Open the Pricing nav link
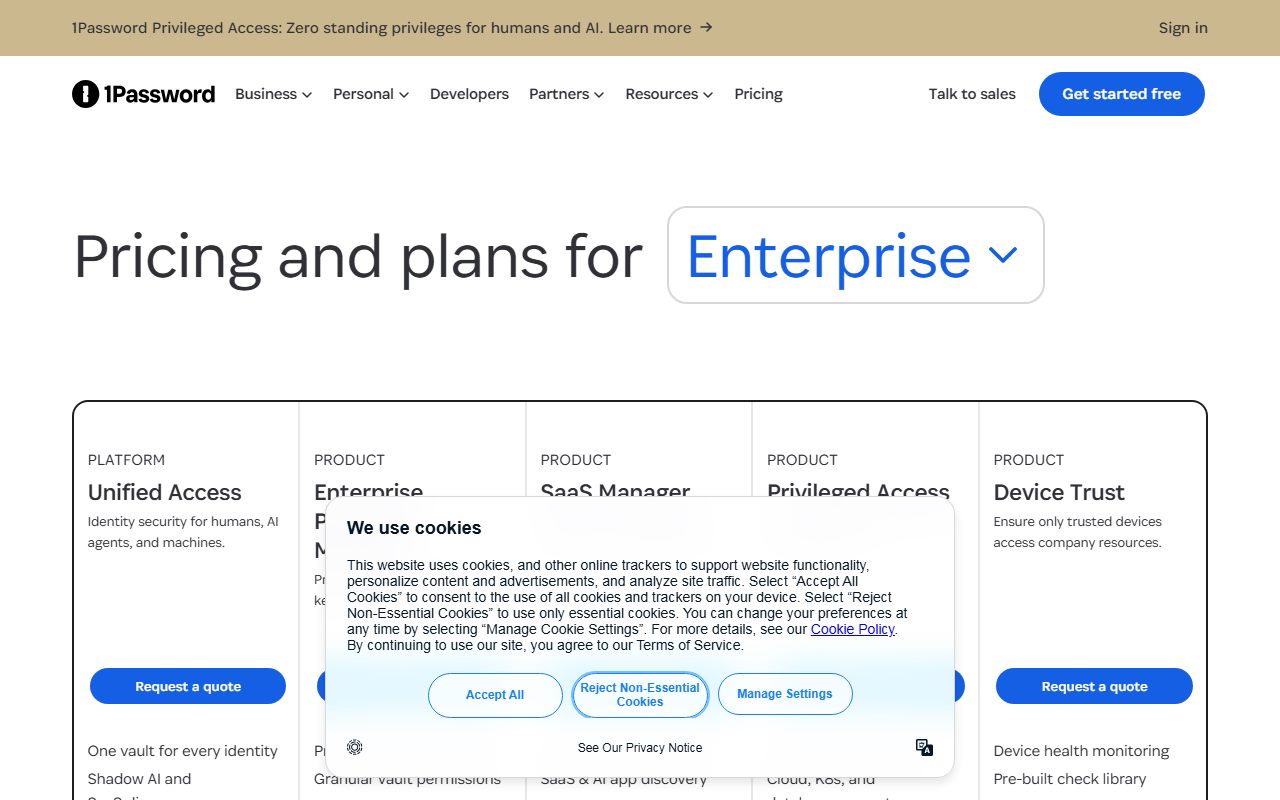The width and height of the screenshot is (1280, 800). pyautogui.click(x=758, y=94)
